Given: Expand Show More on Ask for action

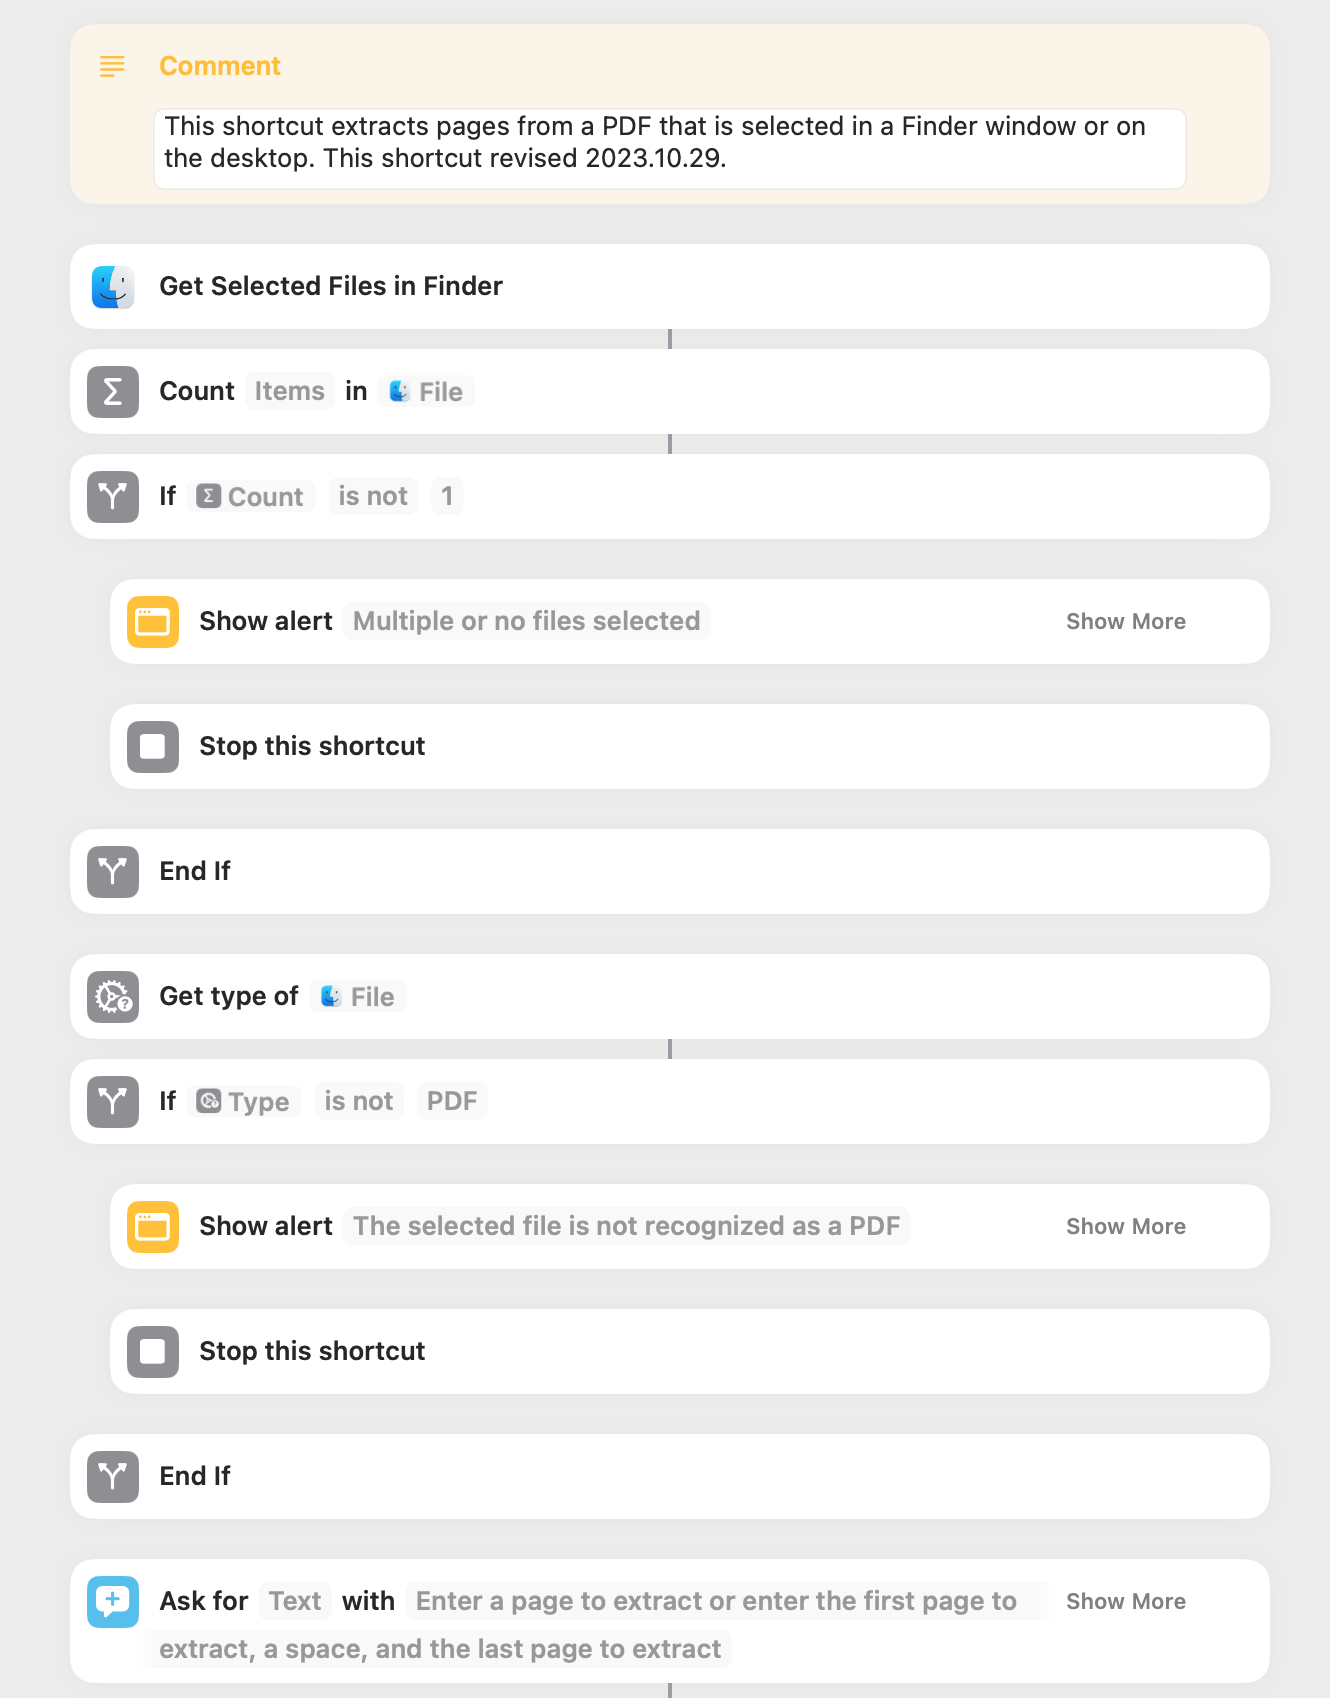Looking at the screenshot, I should pos(1126,1601).
